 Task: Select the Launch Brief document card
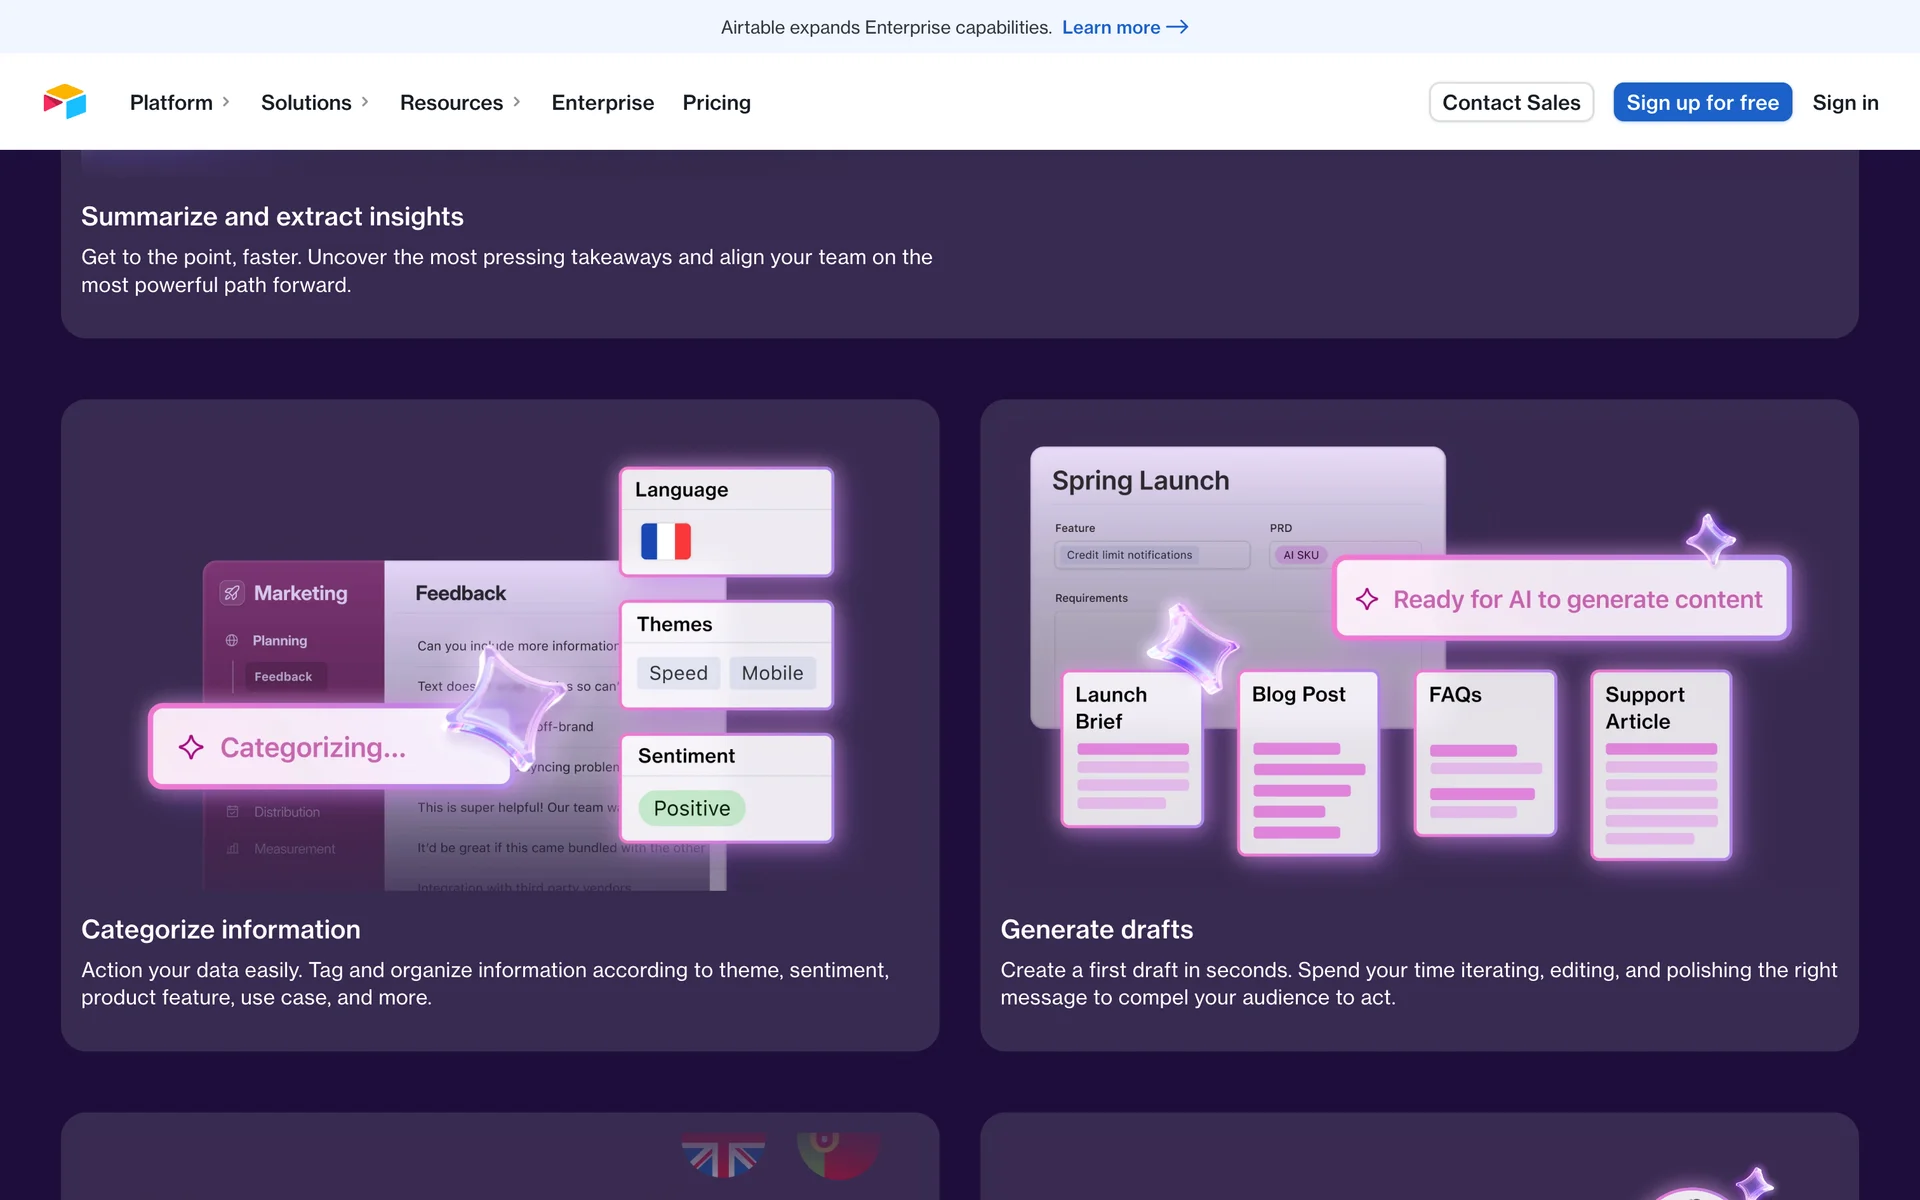[x=1131, y=749]
